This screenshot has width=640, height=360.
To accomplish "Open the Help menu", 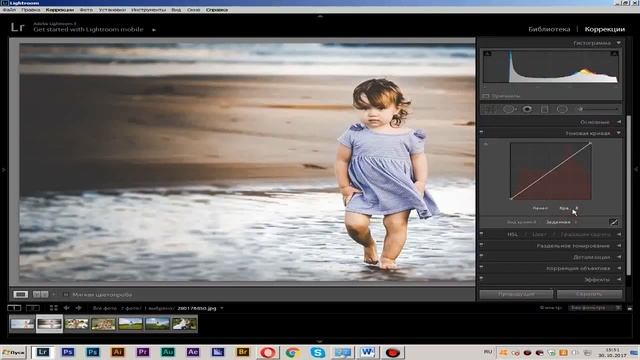I will pyautogui.click(x=217, y=9).
